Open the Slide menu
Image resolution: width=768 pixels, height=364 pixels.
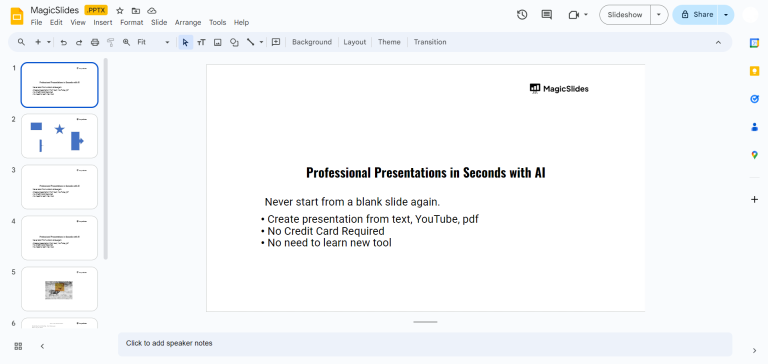159,23
